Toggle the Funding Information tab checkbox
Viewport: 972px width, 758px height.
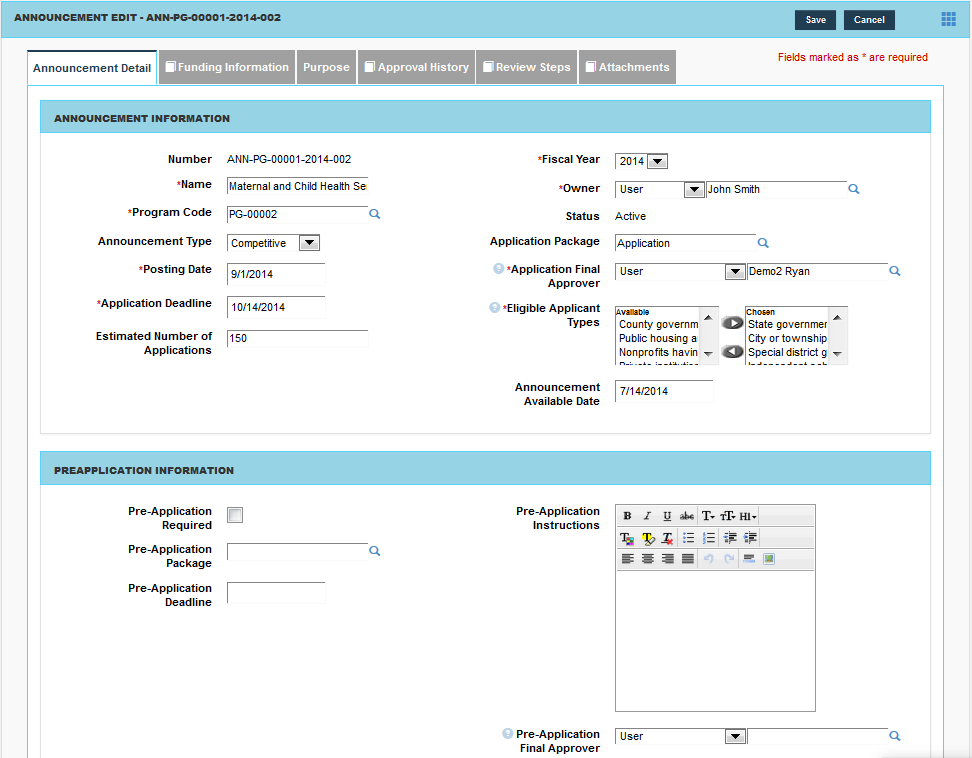tap(171, 67)
